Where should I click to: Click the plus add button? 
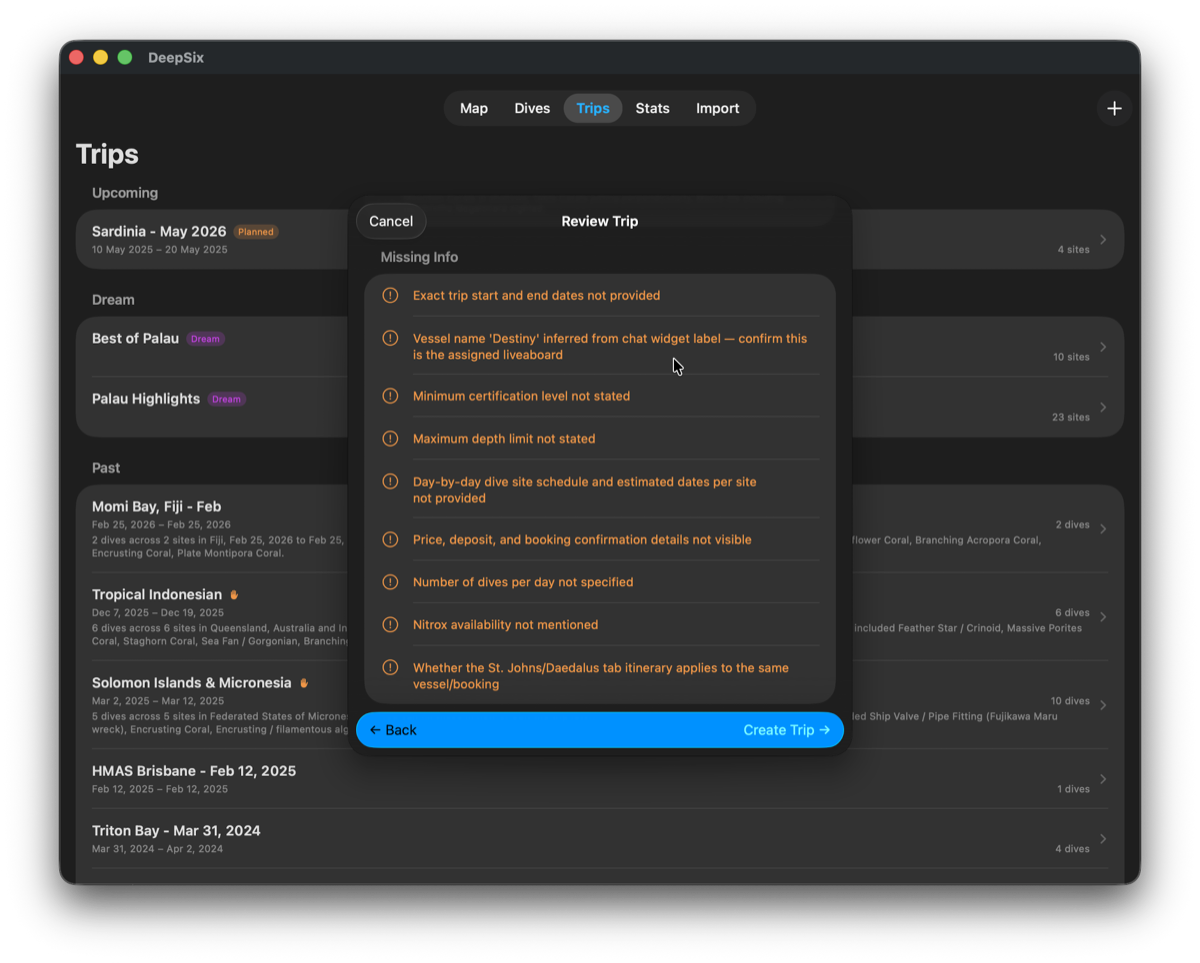point(1114,108)
